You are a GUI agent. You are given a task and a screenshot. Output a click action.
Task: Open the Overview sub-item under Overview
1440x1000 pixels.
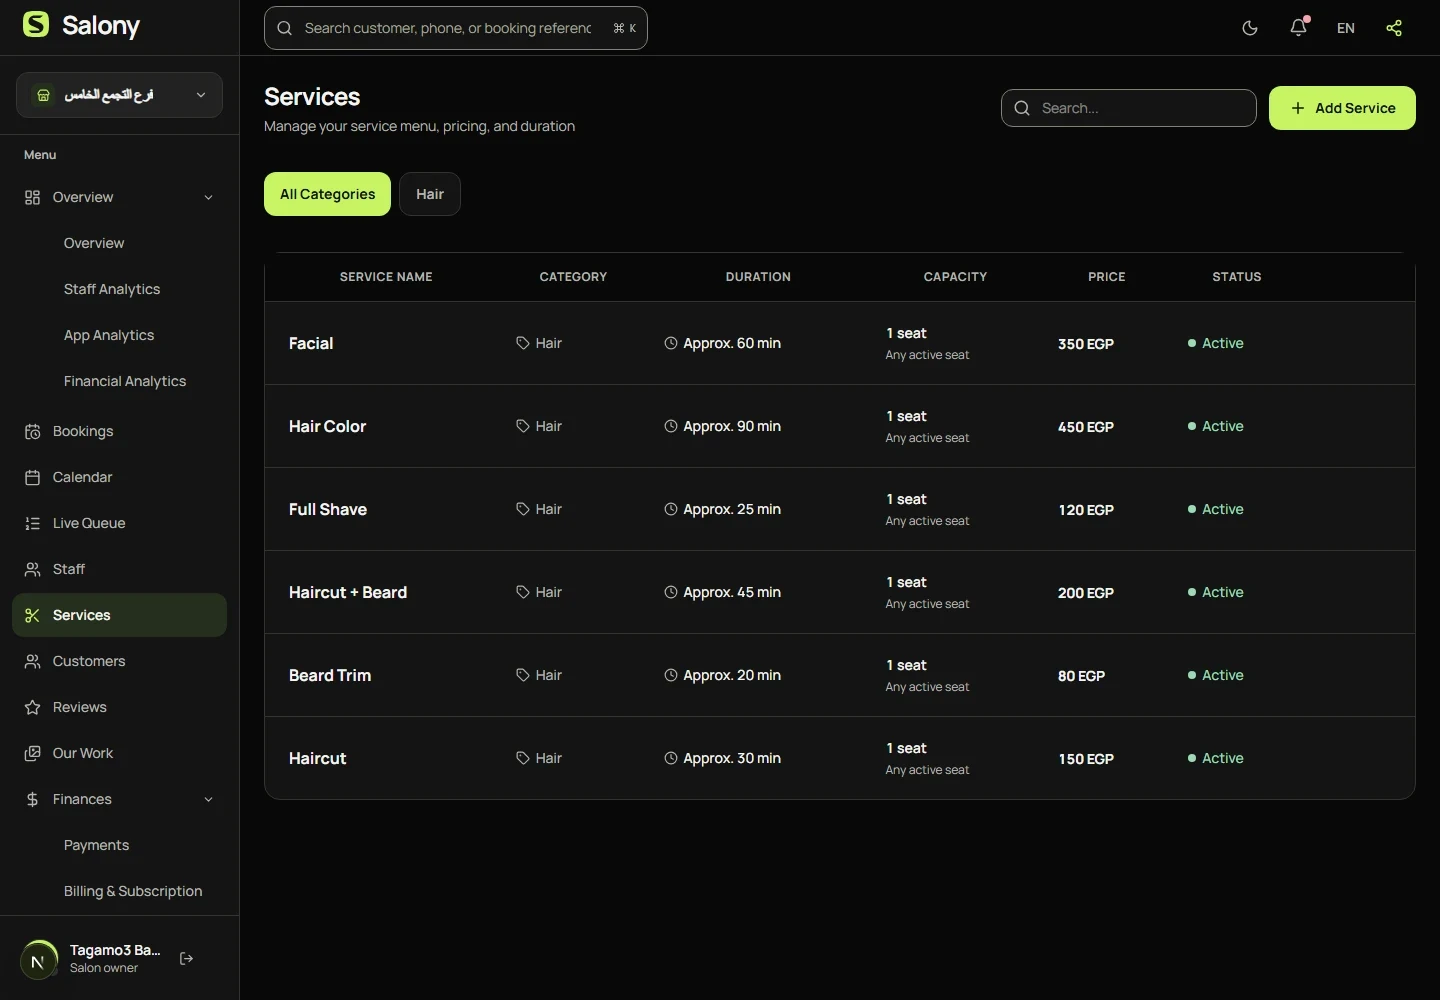coord(94,243)
